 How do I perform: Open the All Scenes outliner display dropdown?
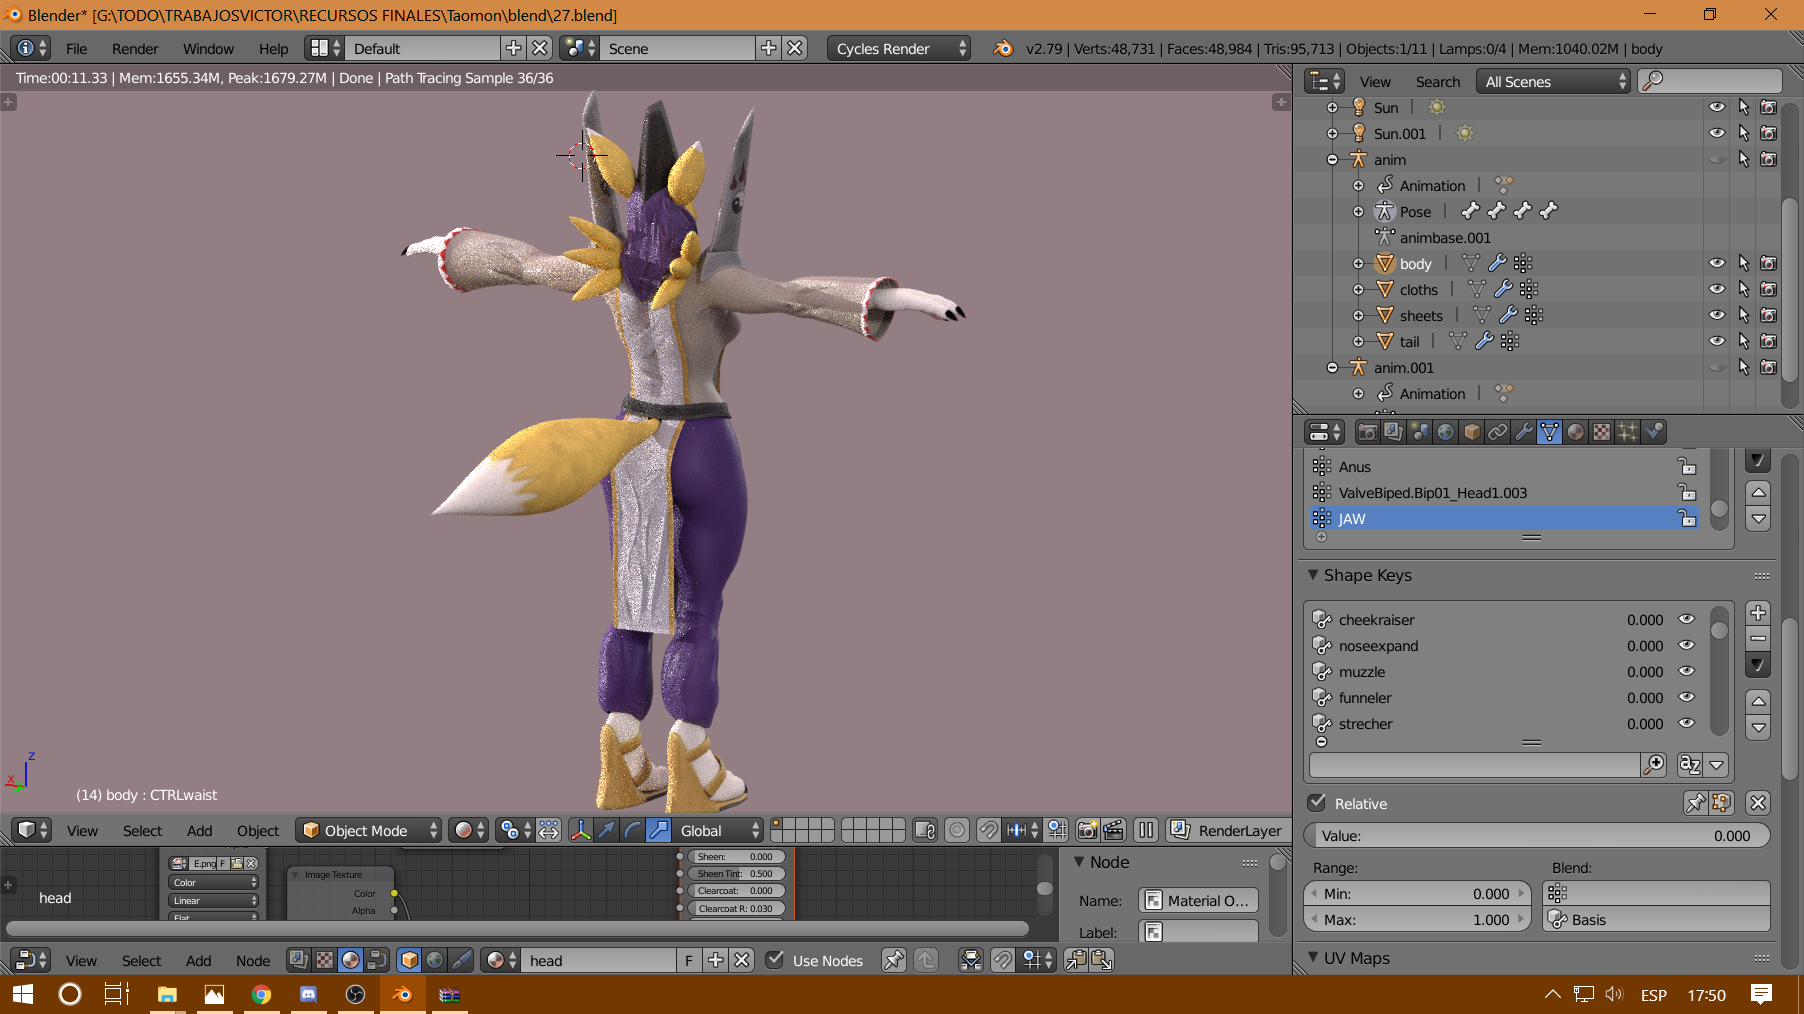(x=1553, y=81)
